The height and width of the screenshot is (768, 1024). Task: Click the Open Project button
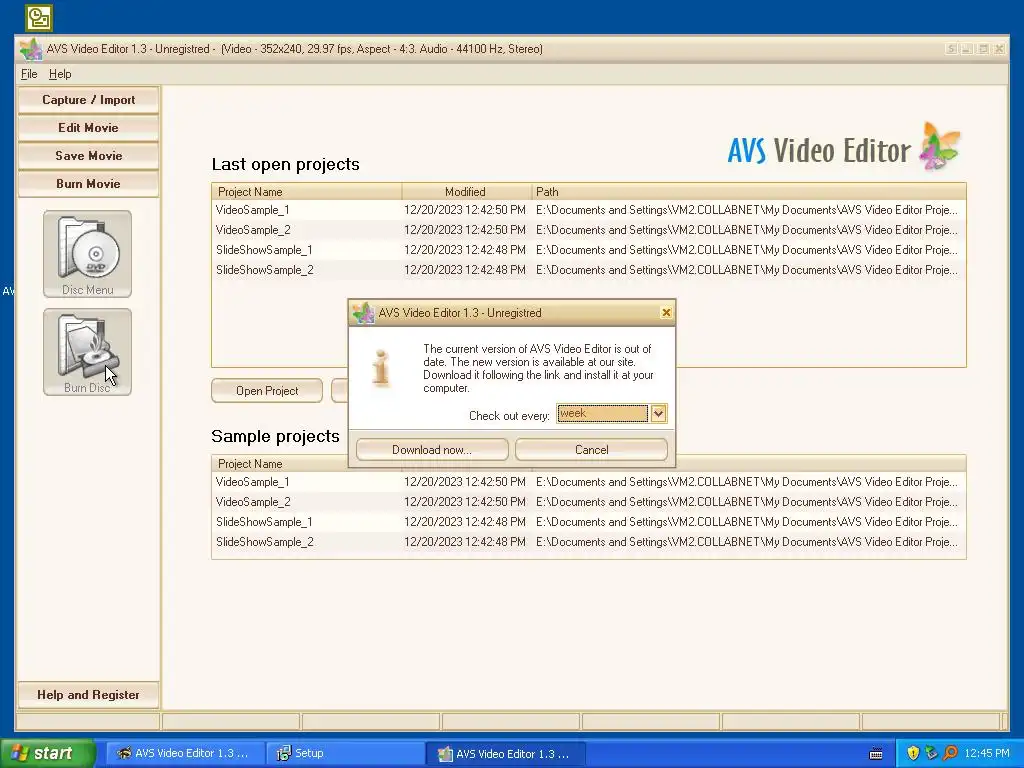pyautogui.click(x=267, y=391)
